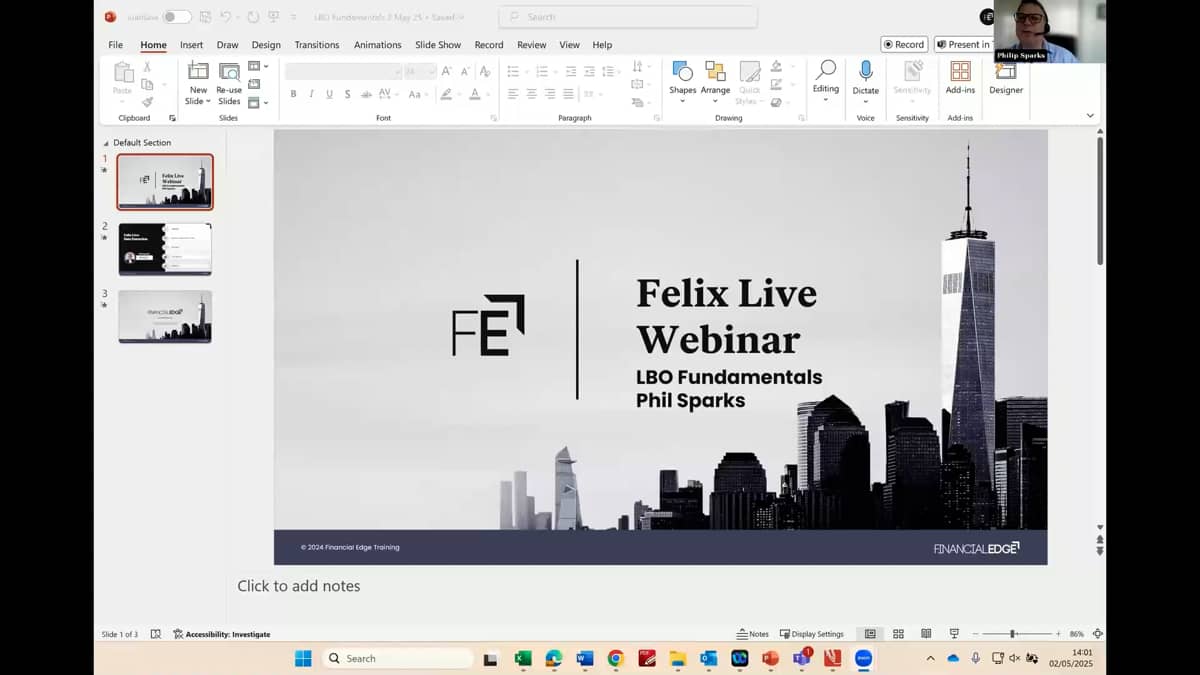Open Google Chrome from the taskbar
Image resolution: width=1200 pixels, height=675 pixels.
tap(615, 658)
